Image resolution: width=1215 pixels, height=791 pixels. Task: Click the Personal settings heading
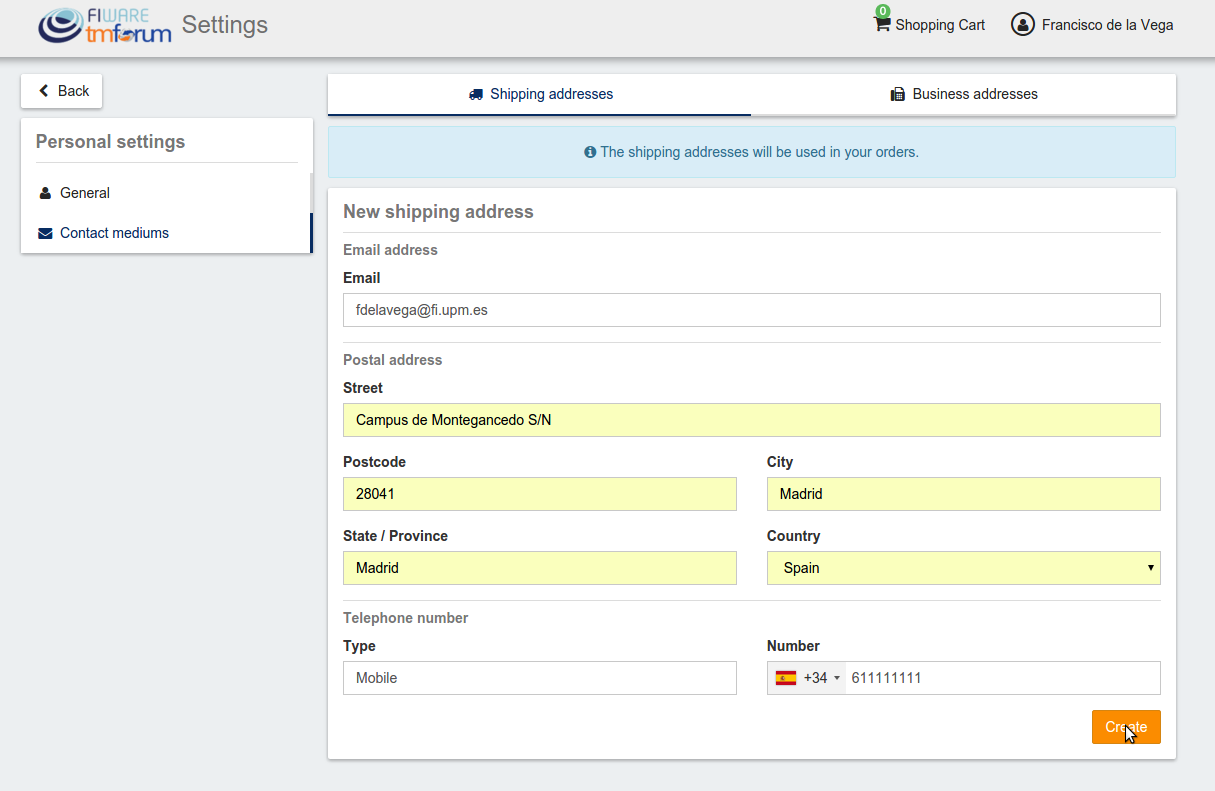(x=110, y=142)
